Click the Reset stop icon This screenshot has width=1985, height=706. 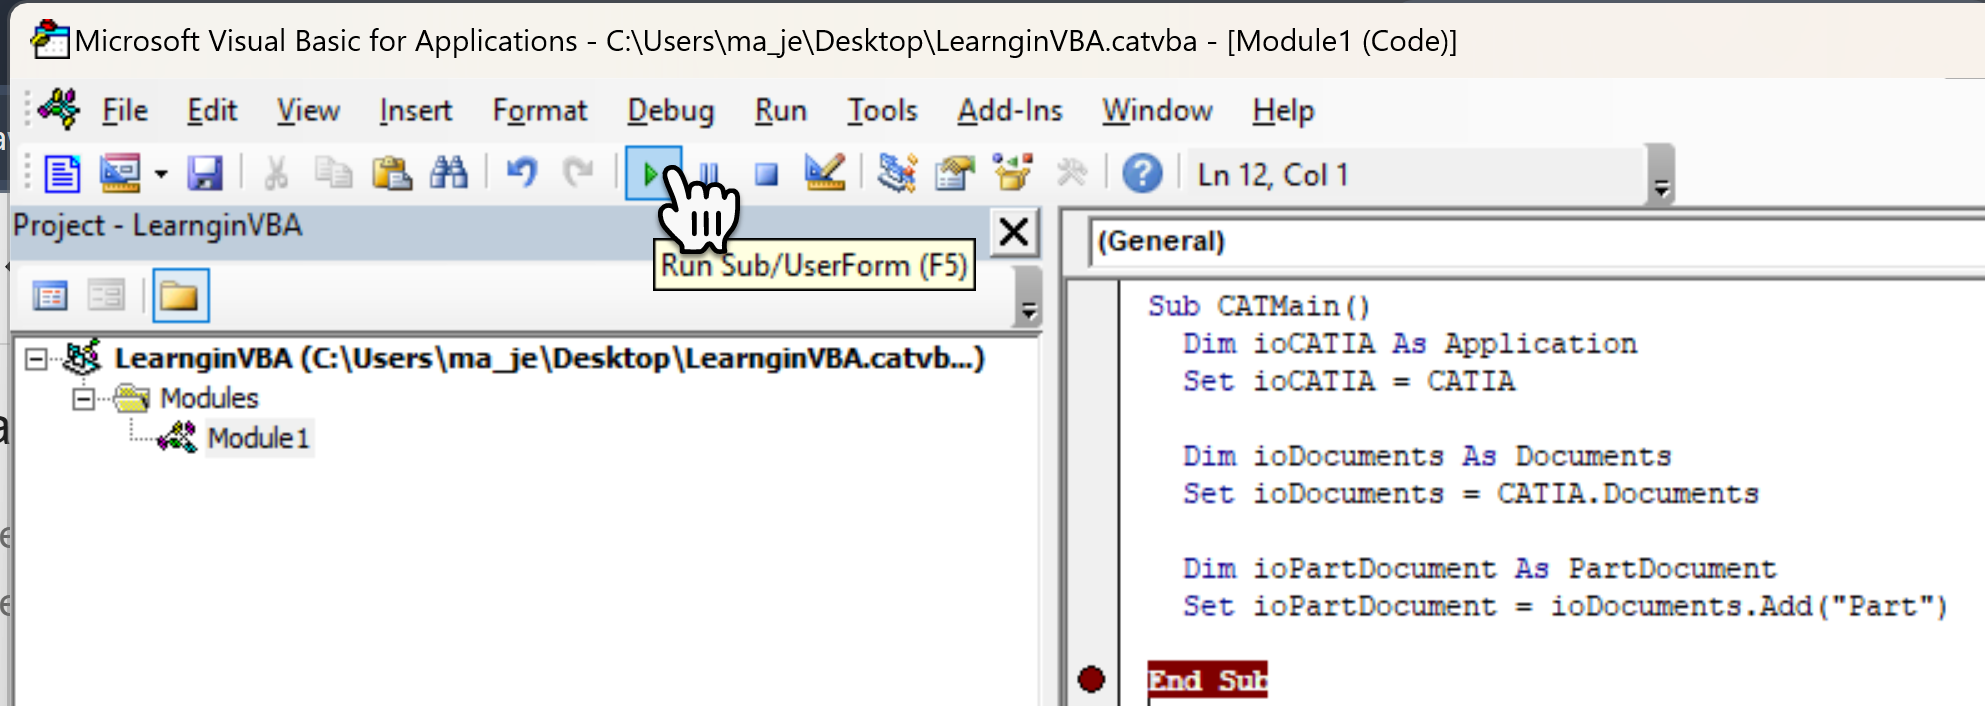[766, 174]
